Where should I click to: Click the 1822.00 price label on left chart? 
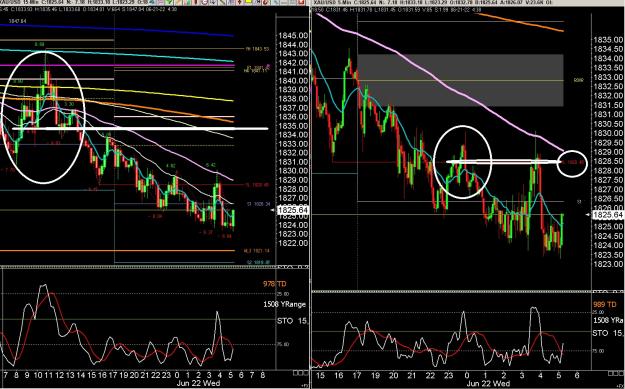click(x=294, y=243)
